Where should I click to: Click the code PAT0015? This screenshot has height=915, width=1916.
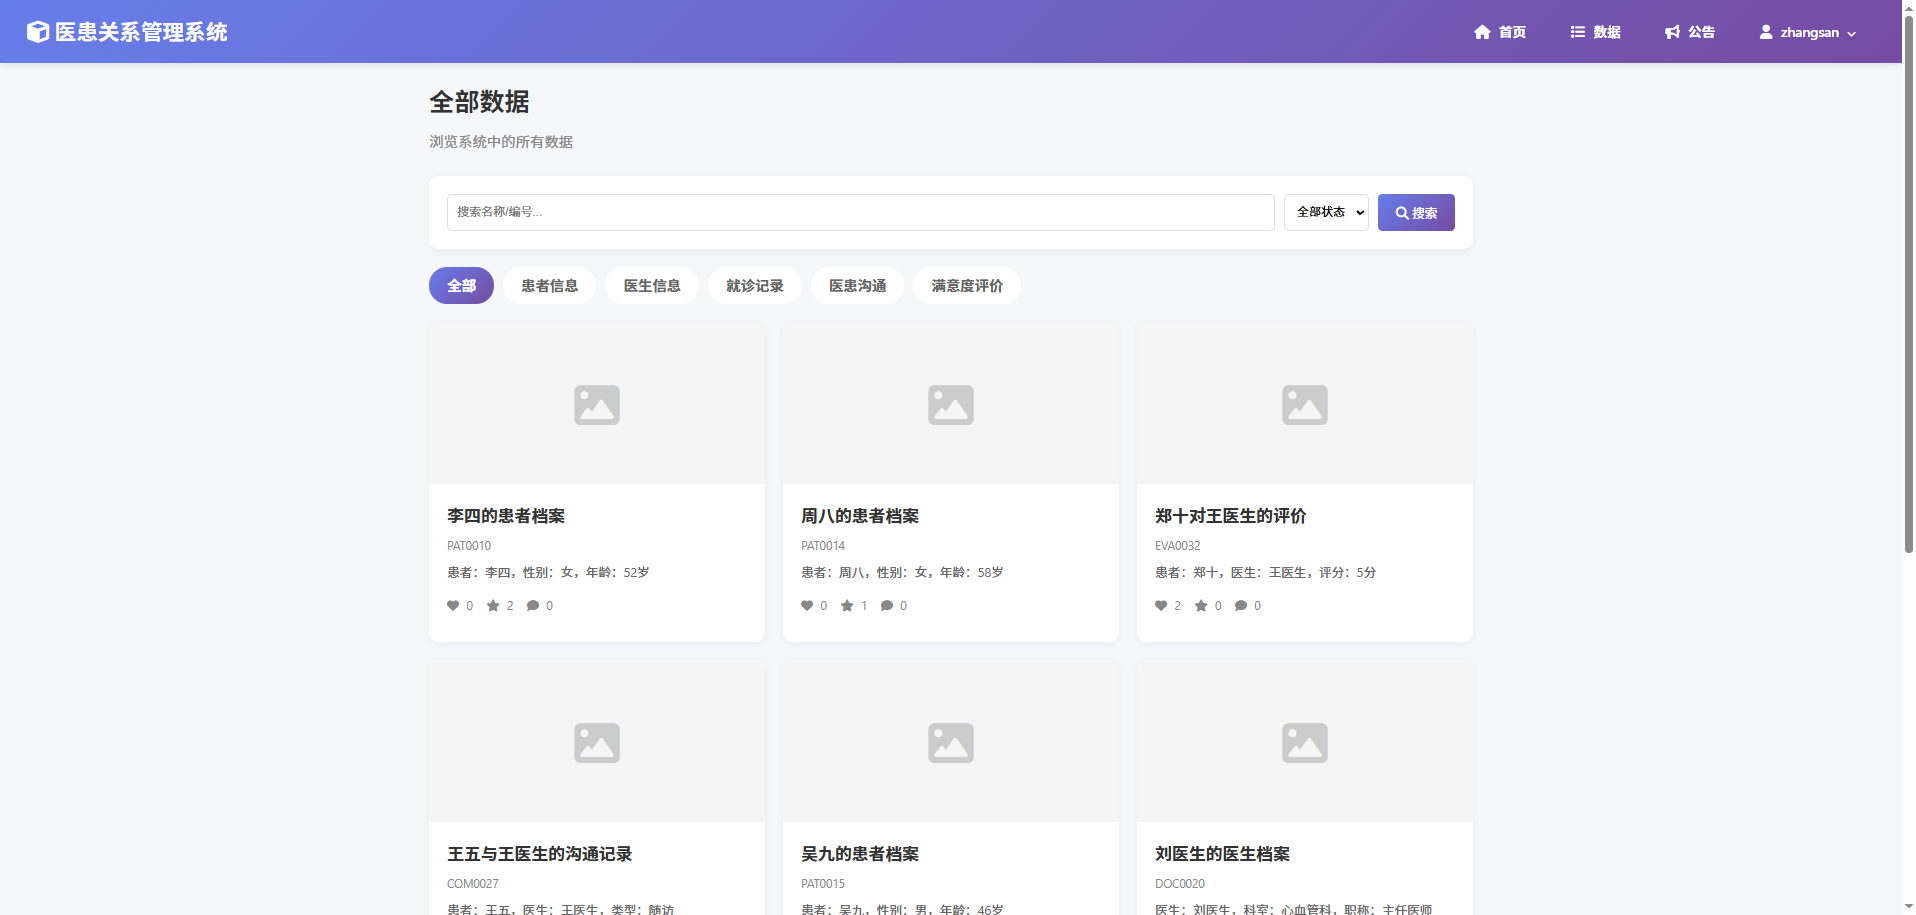(823, 884)
